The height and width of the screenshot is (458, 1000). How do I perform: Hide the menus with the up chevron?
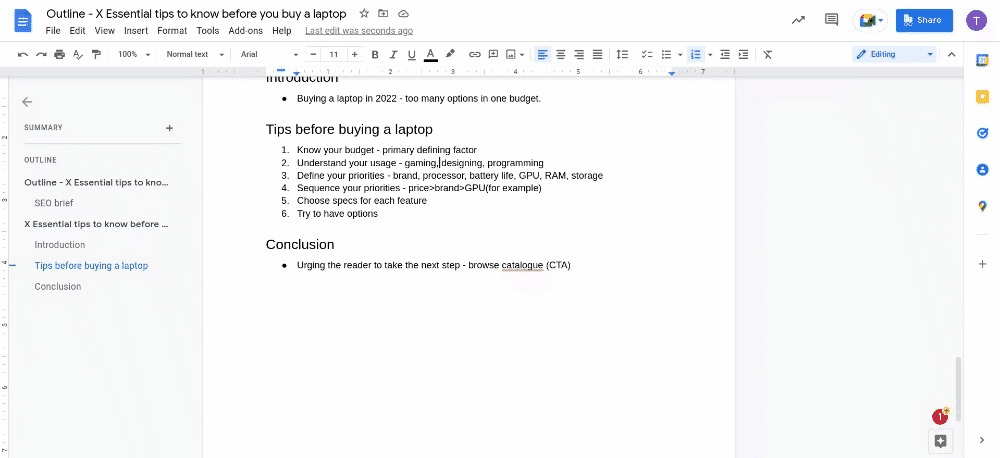952,55
